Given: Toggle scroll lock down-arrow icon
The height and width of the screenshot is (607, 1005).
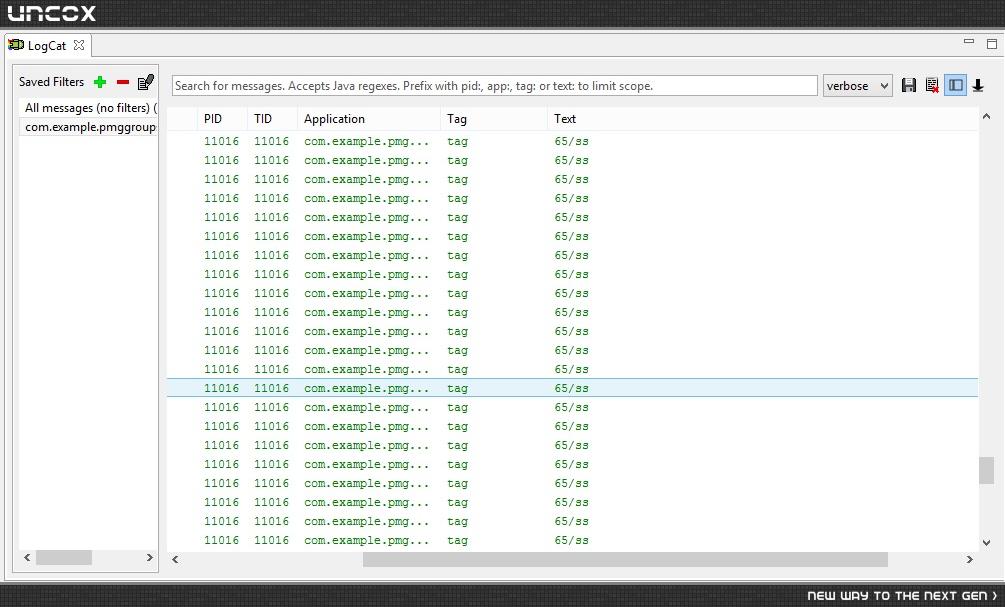Looking at the screenshot, I should click(x=978, y=85).
